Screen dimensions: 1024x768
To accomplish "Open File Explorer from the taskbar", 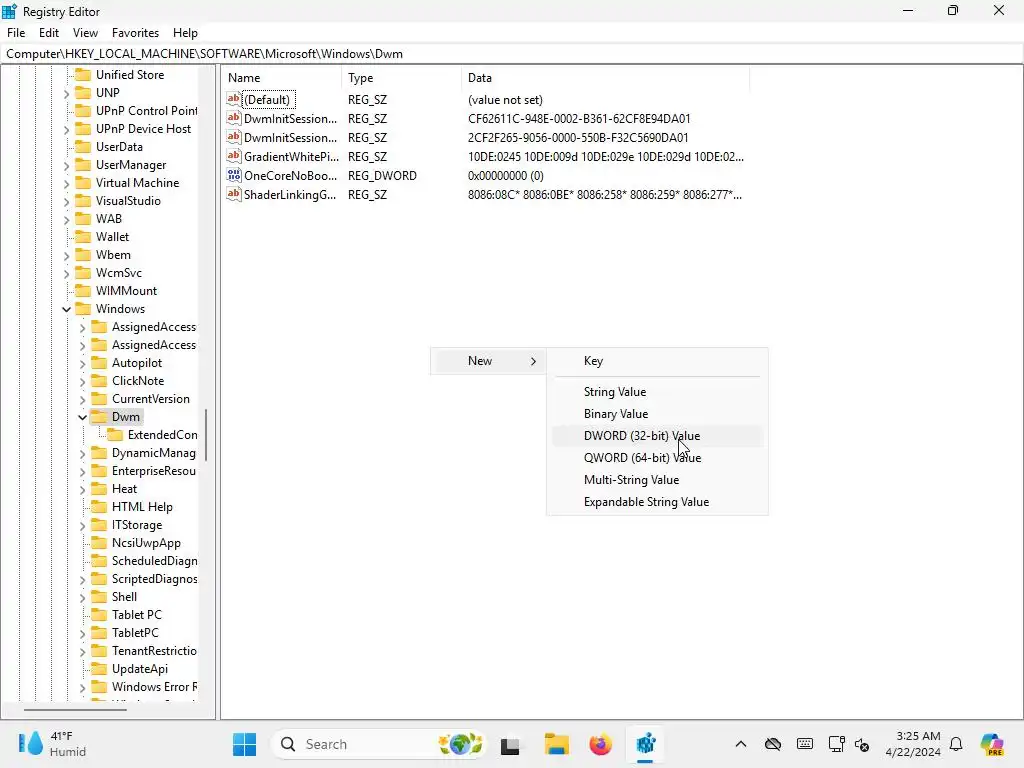I will (x=556, y=744).
